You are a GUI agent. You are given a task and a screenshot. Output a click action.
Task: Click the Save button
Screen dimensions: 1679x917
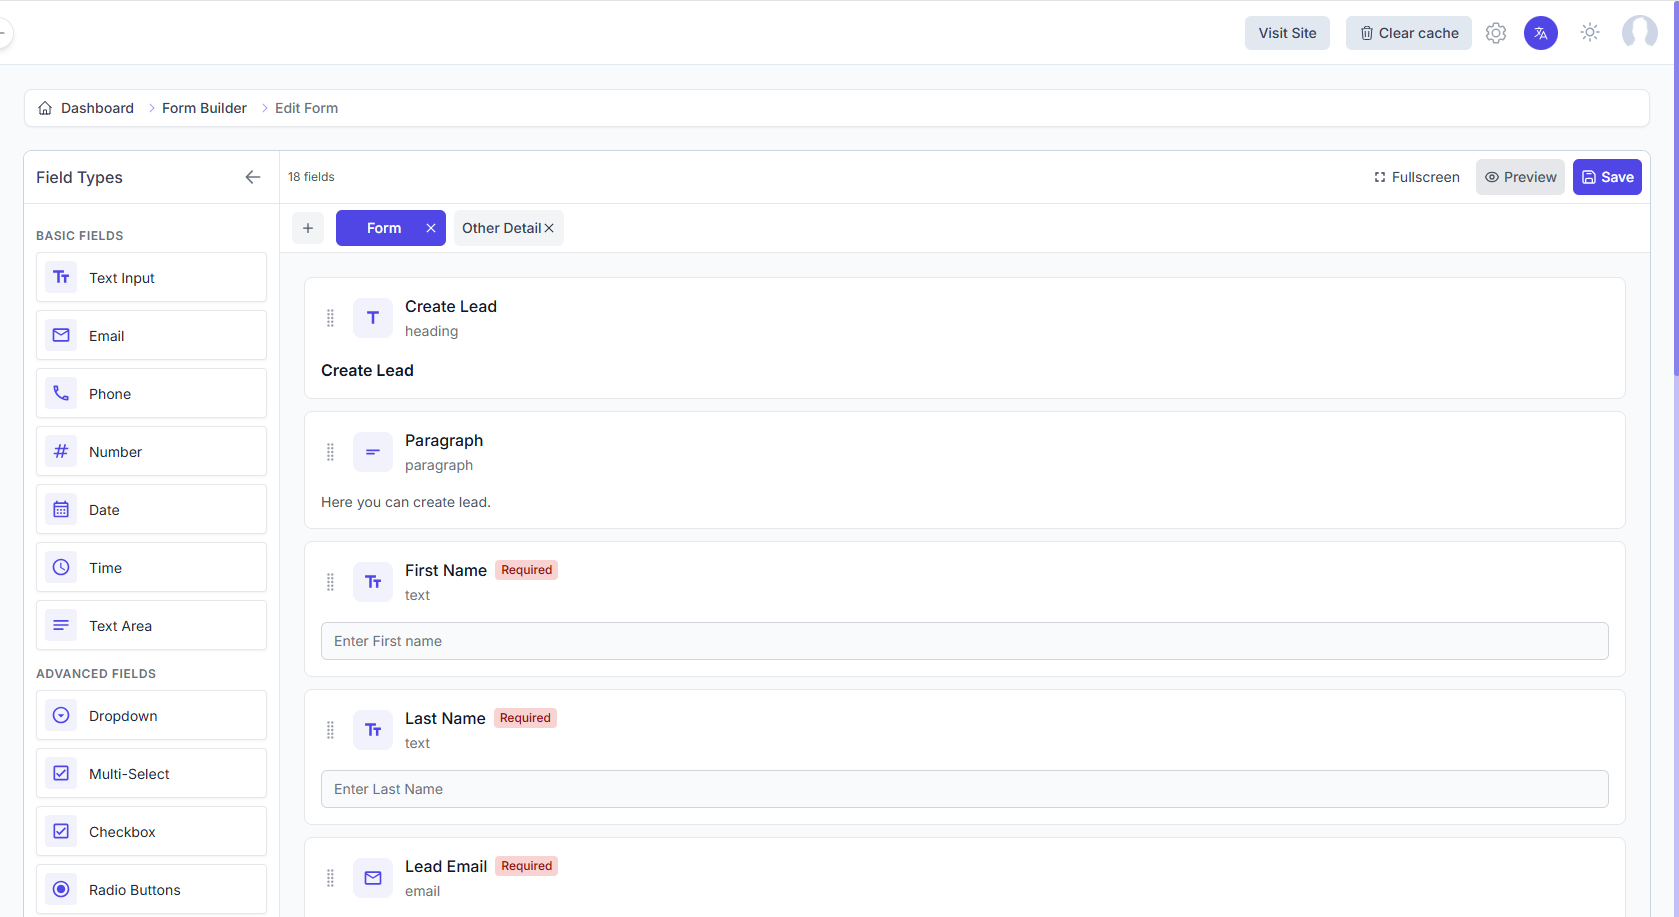tap(1606, 177)
